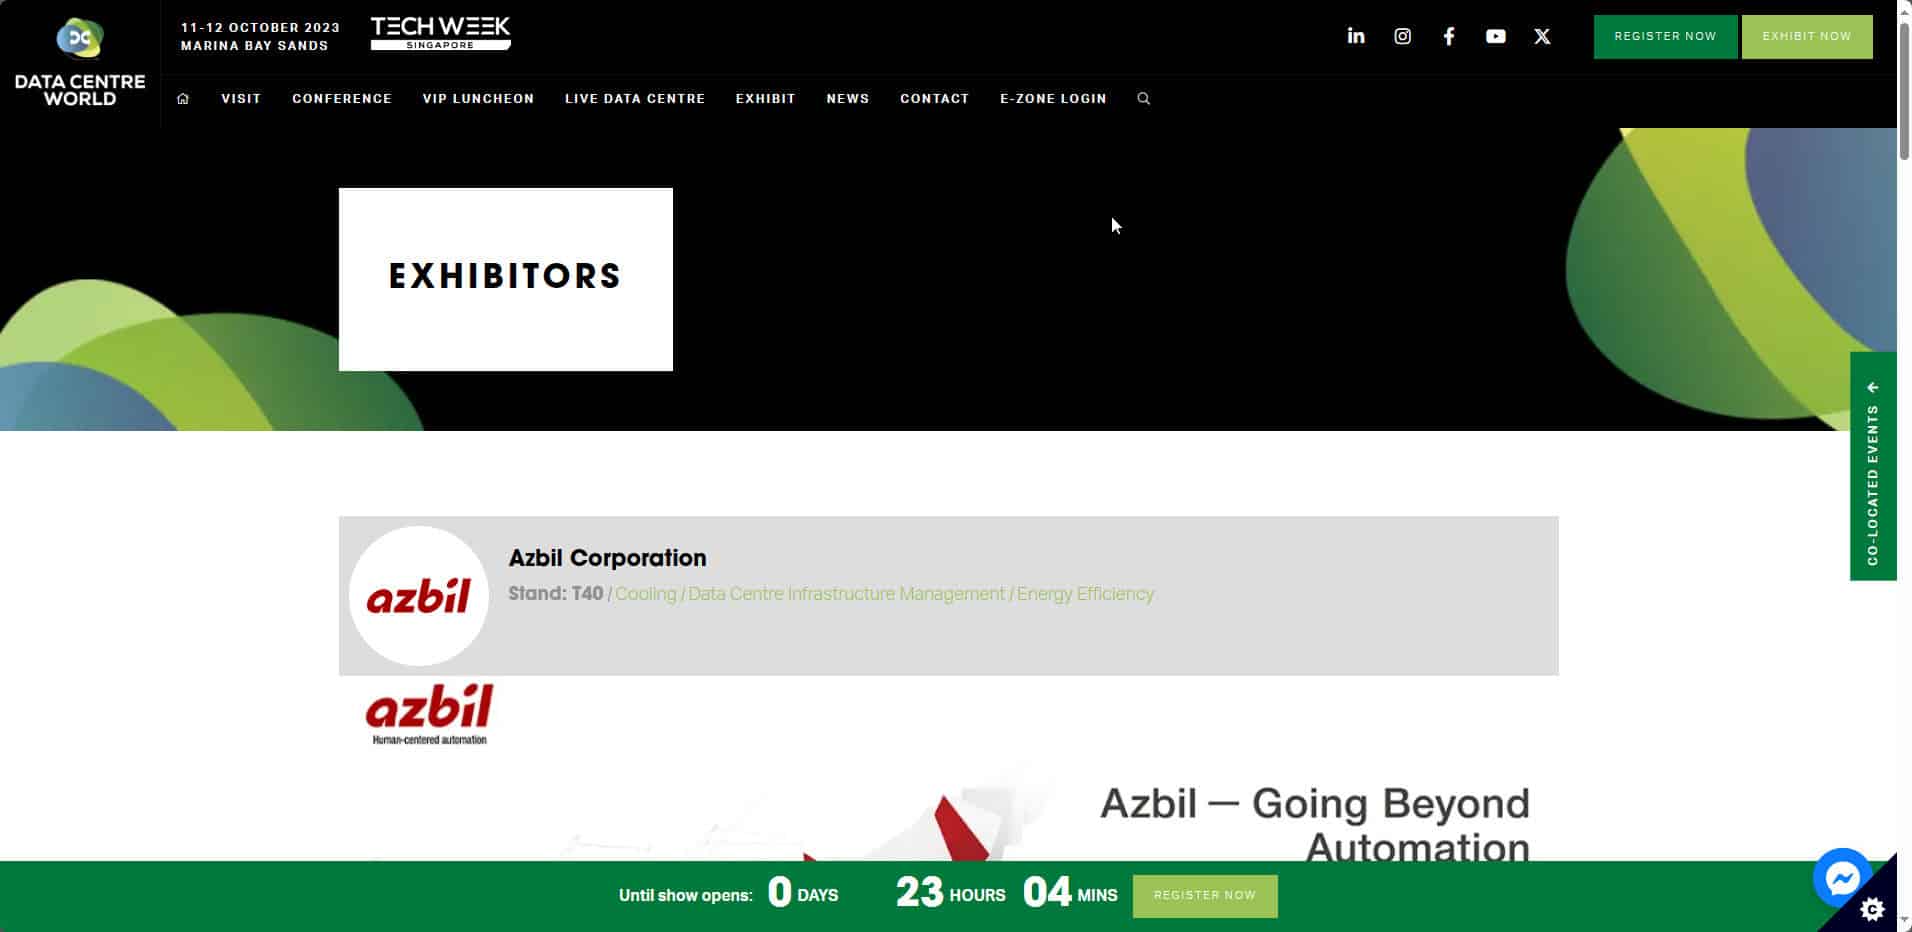Click the Tech Week Singapore logo
The width and height of the screenshot is (1912, 932).
click(440, 33)
